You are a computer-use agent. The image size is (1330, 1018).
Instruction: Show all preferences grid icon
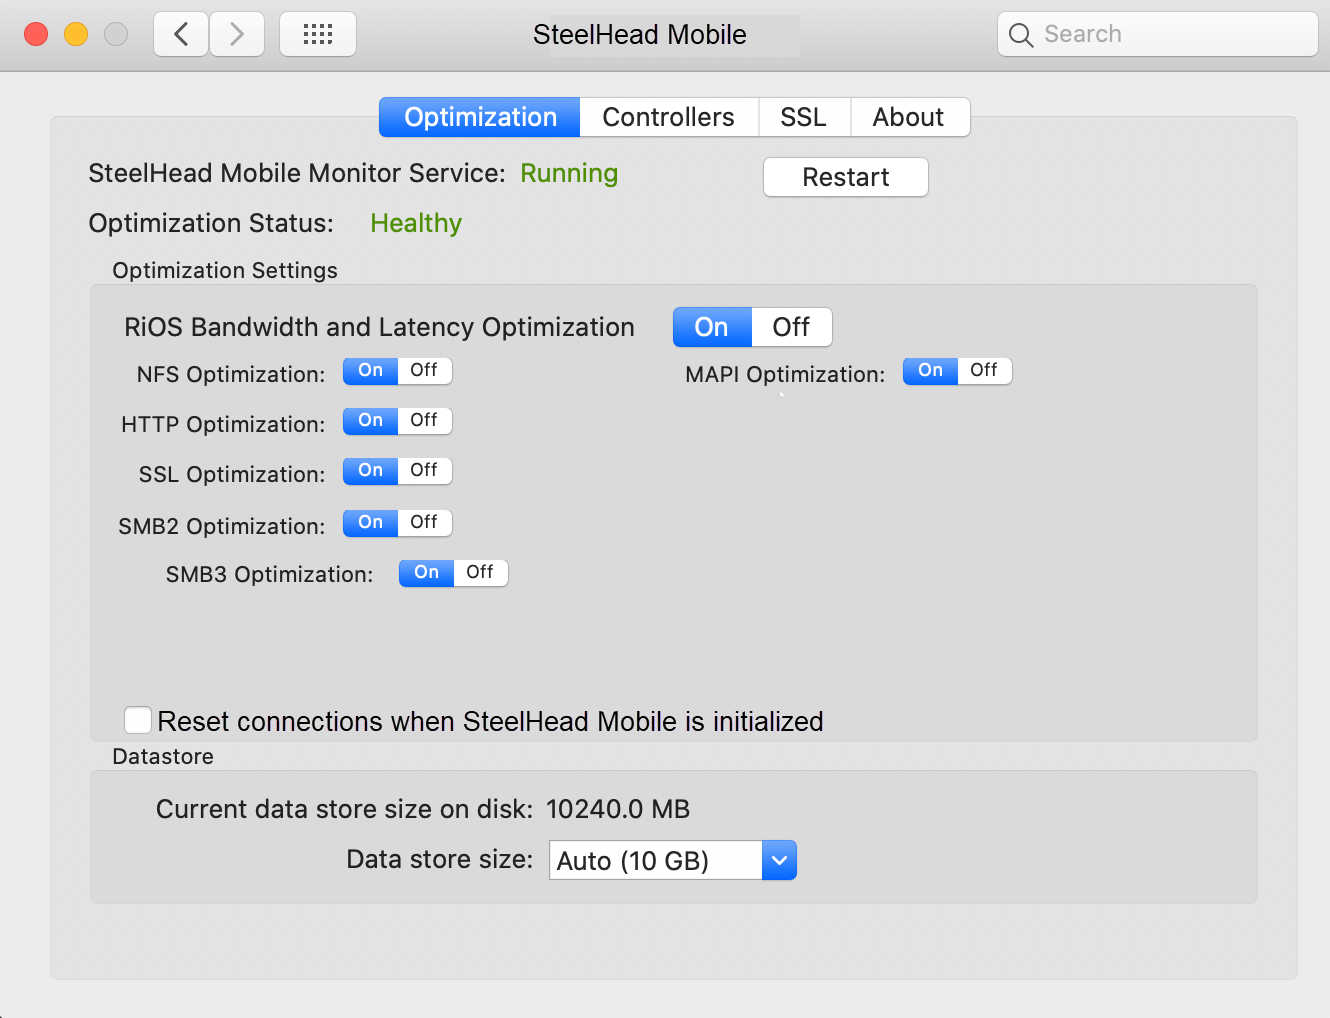[318, 35]
